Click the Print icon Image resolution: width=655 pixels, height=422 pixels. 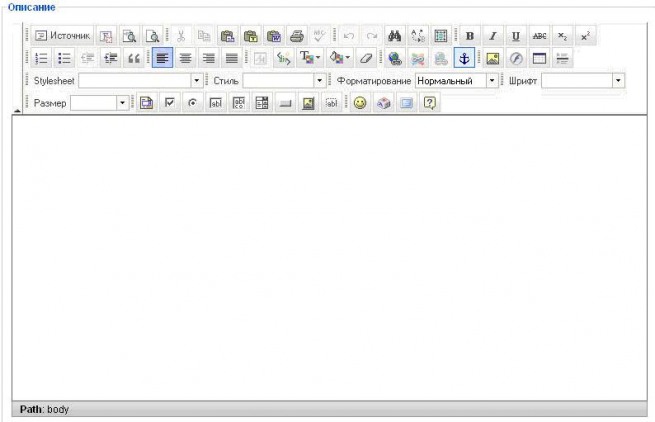coord(297,36)
